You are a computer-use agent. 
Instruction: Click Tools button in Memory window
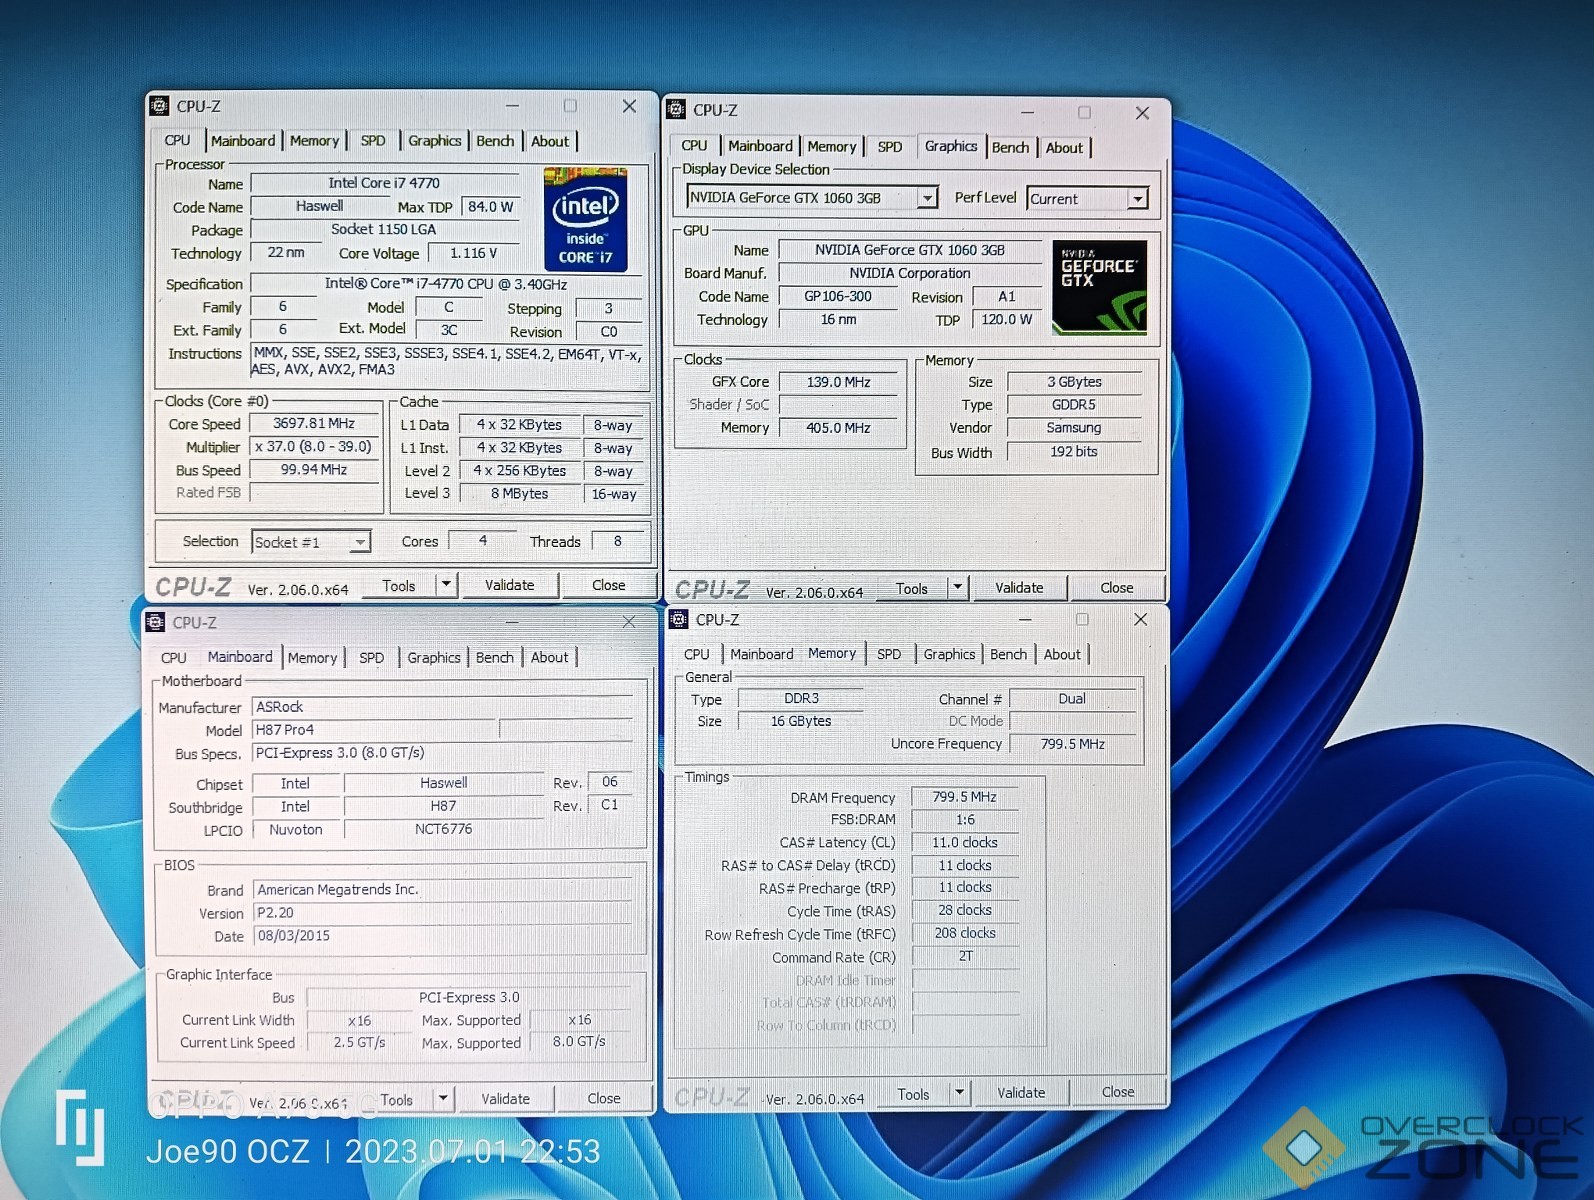pyautogui.click(x=914, y=1094)
